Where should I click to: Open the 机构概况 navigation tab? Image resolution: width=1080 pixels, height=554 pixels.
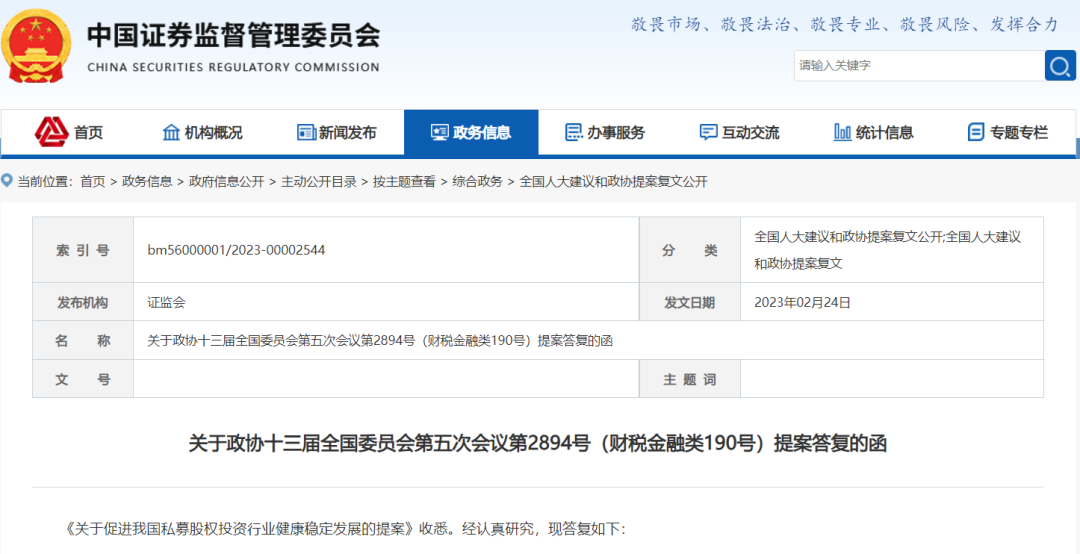coord(202,132)
